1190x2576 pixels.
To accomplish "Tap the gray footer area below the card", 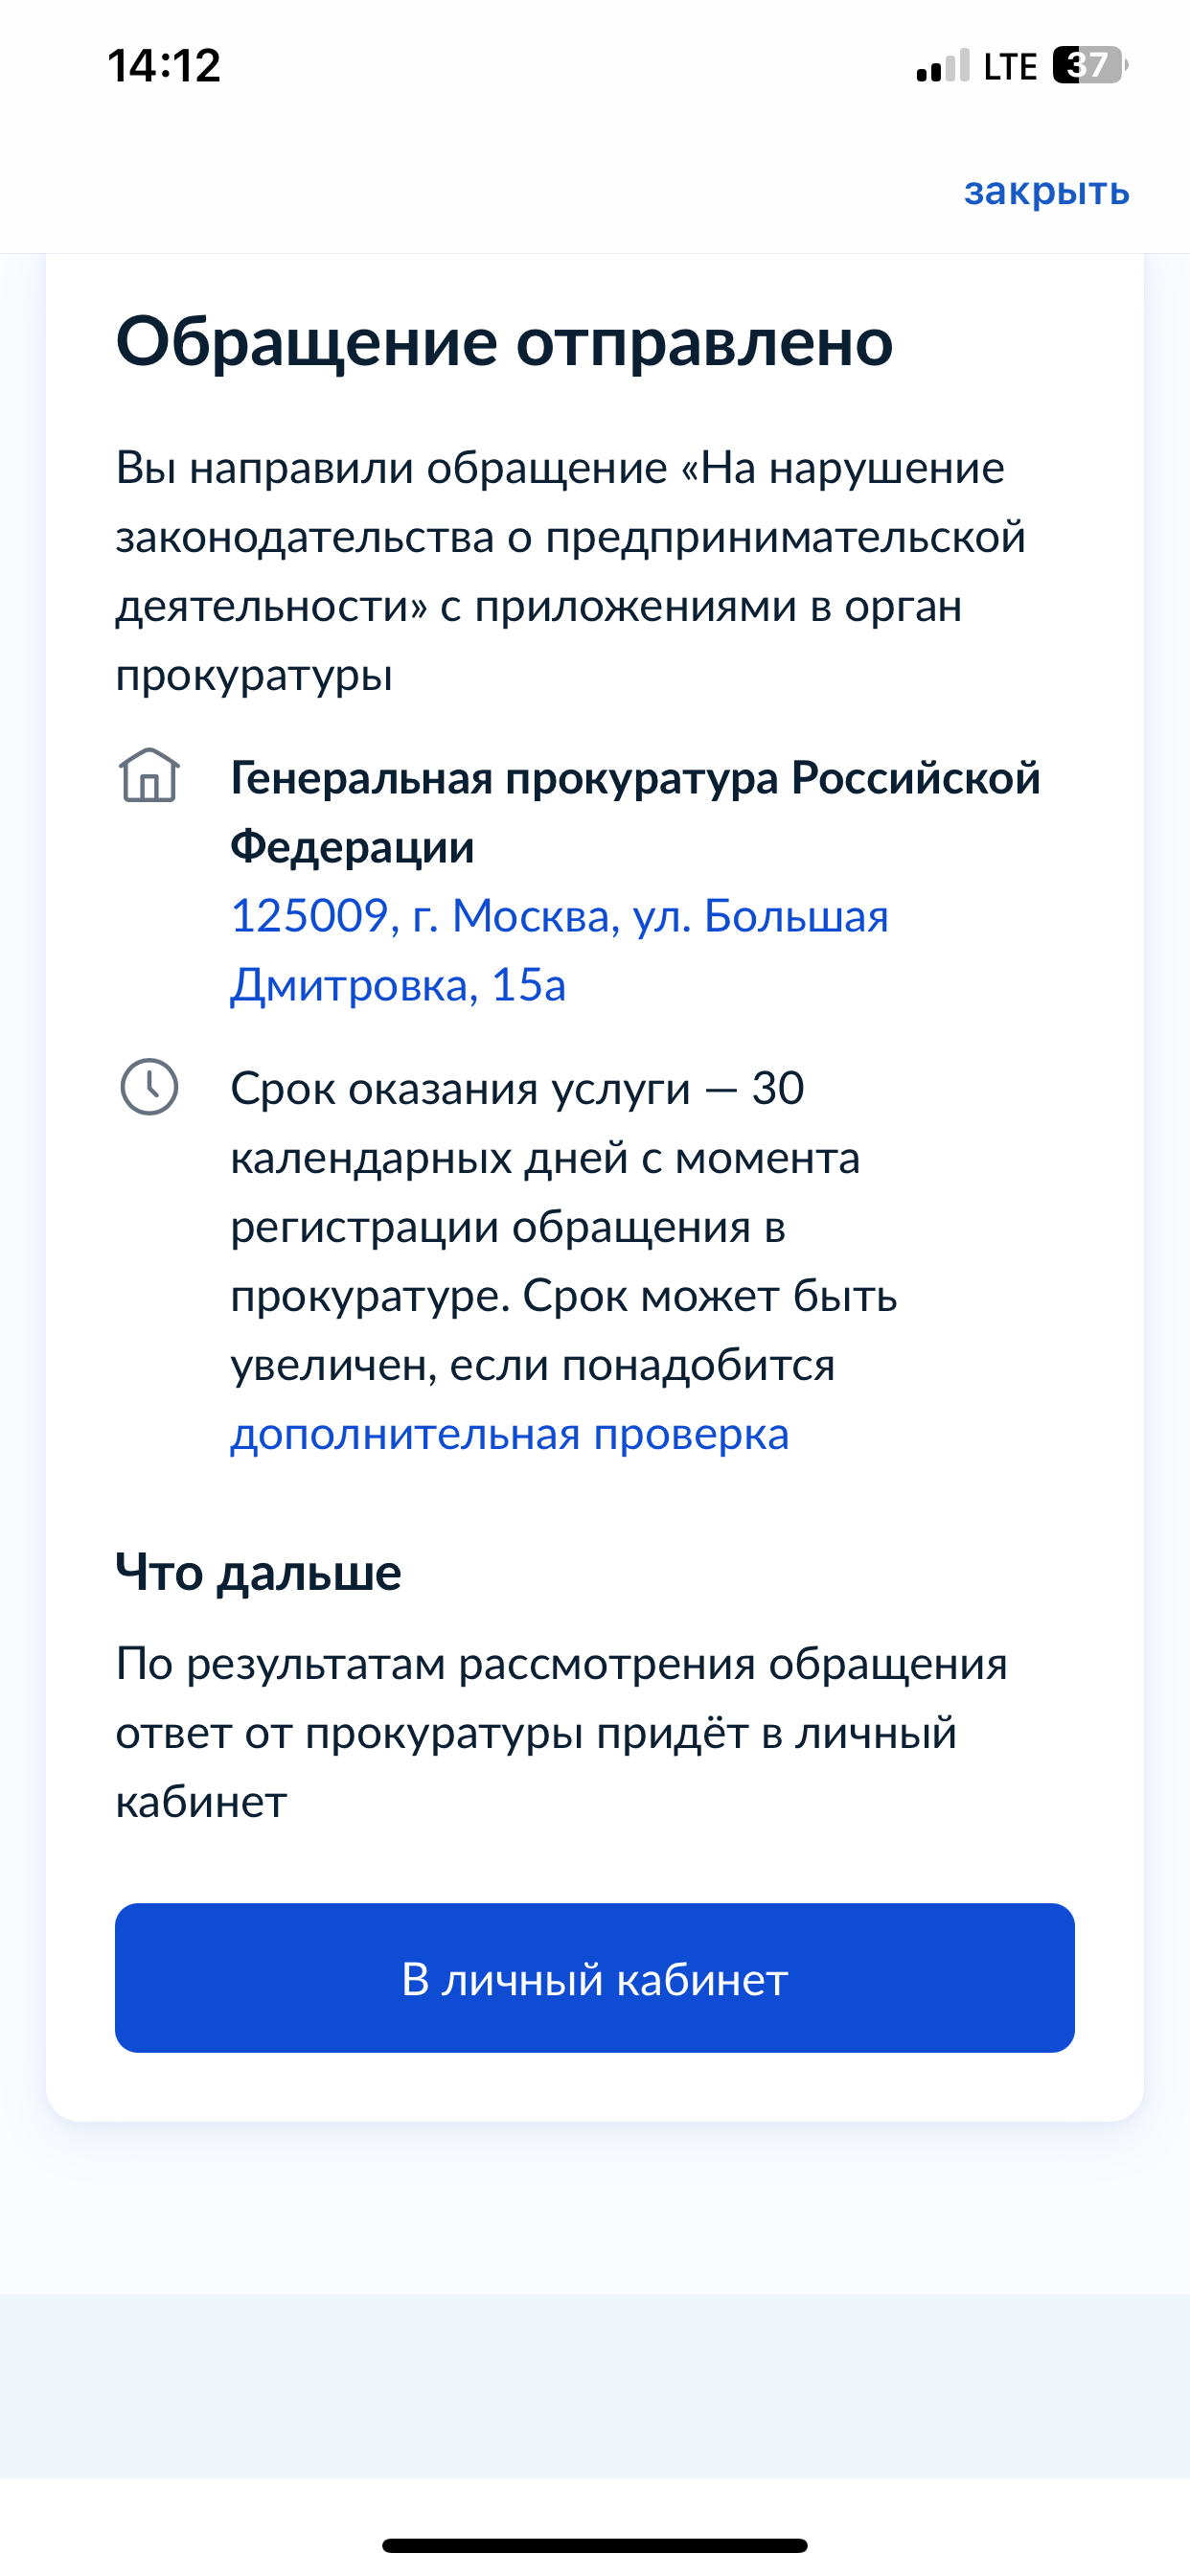I will 595,2385.
